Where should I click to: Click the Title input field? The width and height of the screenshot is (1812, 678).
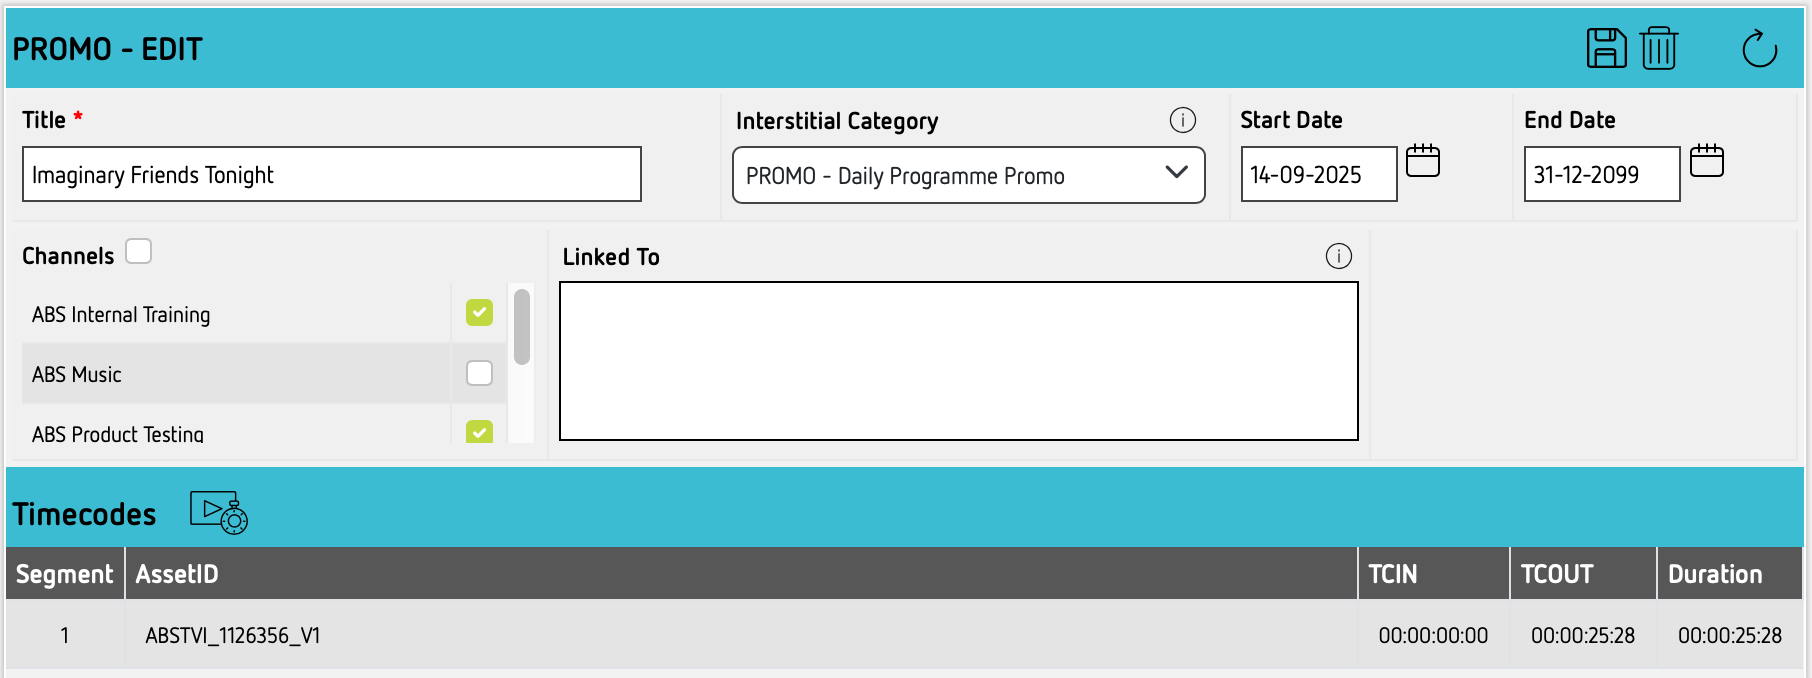pyautogui.click(x=331, y=174)
